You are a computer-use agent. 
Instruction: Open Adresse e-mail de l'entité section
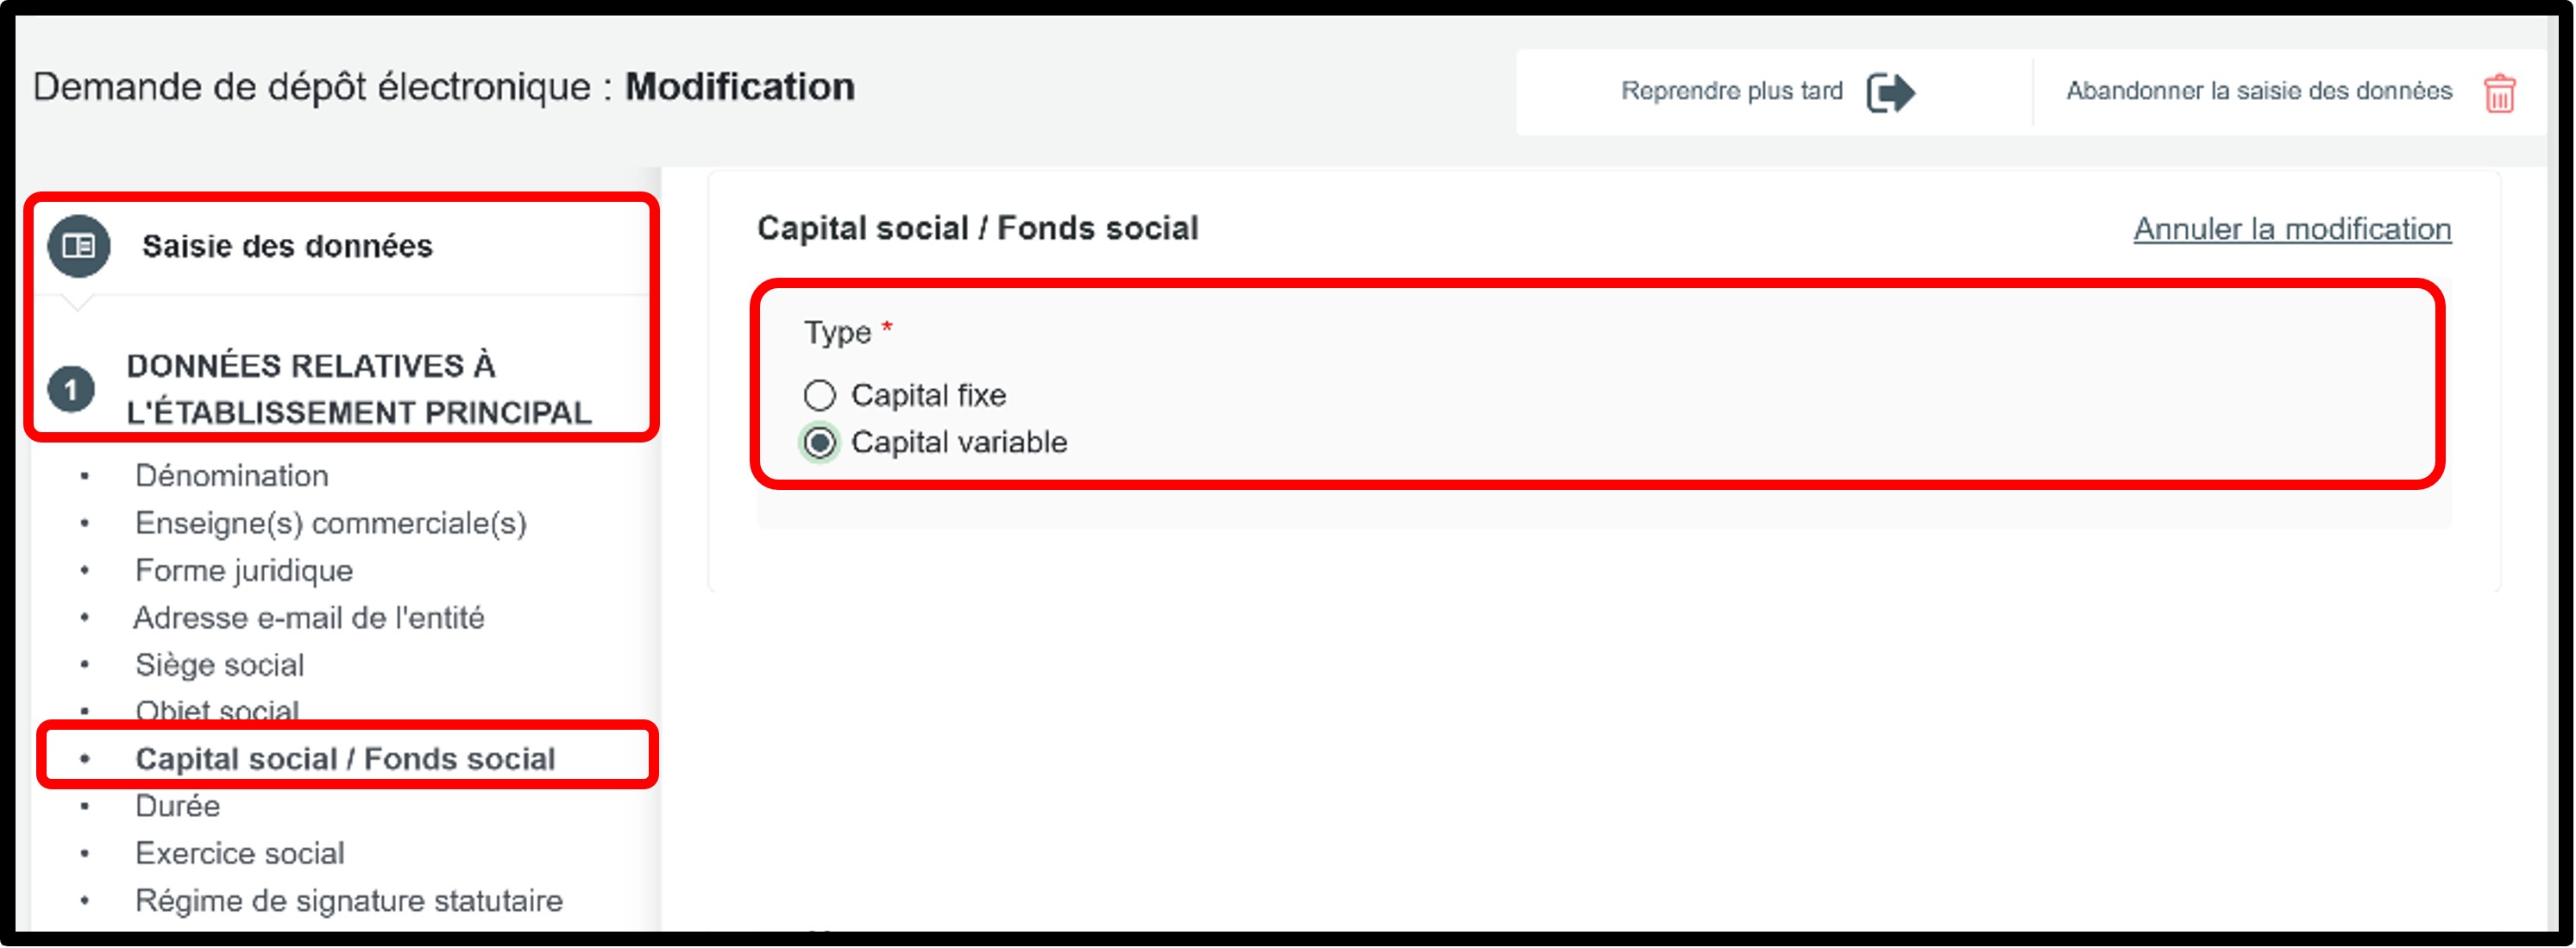[309, 618]
